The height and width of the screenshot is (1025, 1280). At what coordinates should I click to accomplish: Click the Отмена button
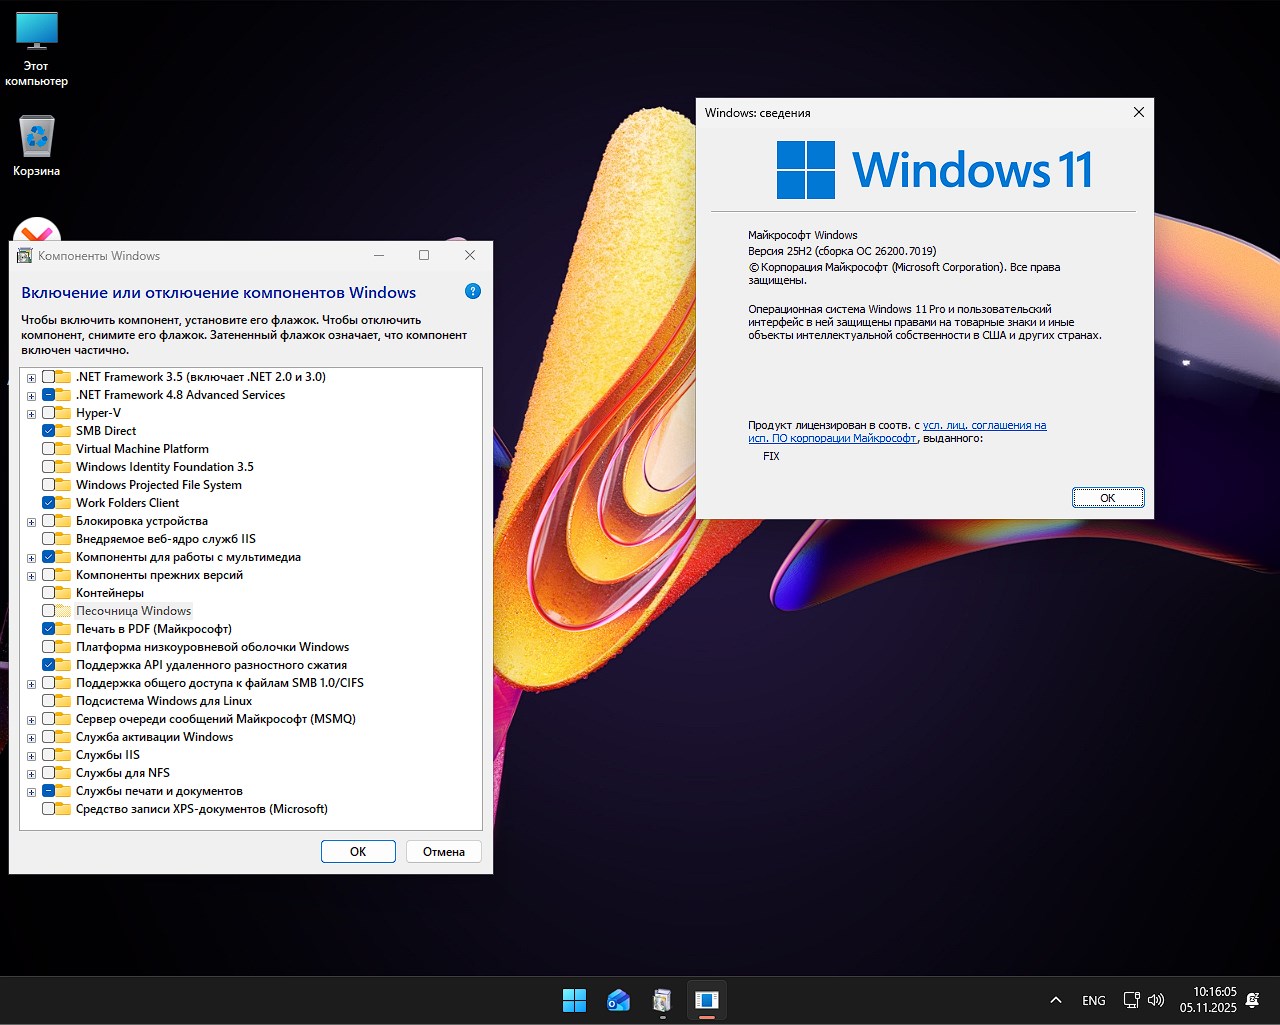[x=444, y=852]
